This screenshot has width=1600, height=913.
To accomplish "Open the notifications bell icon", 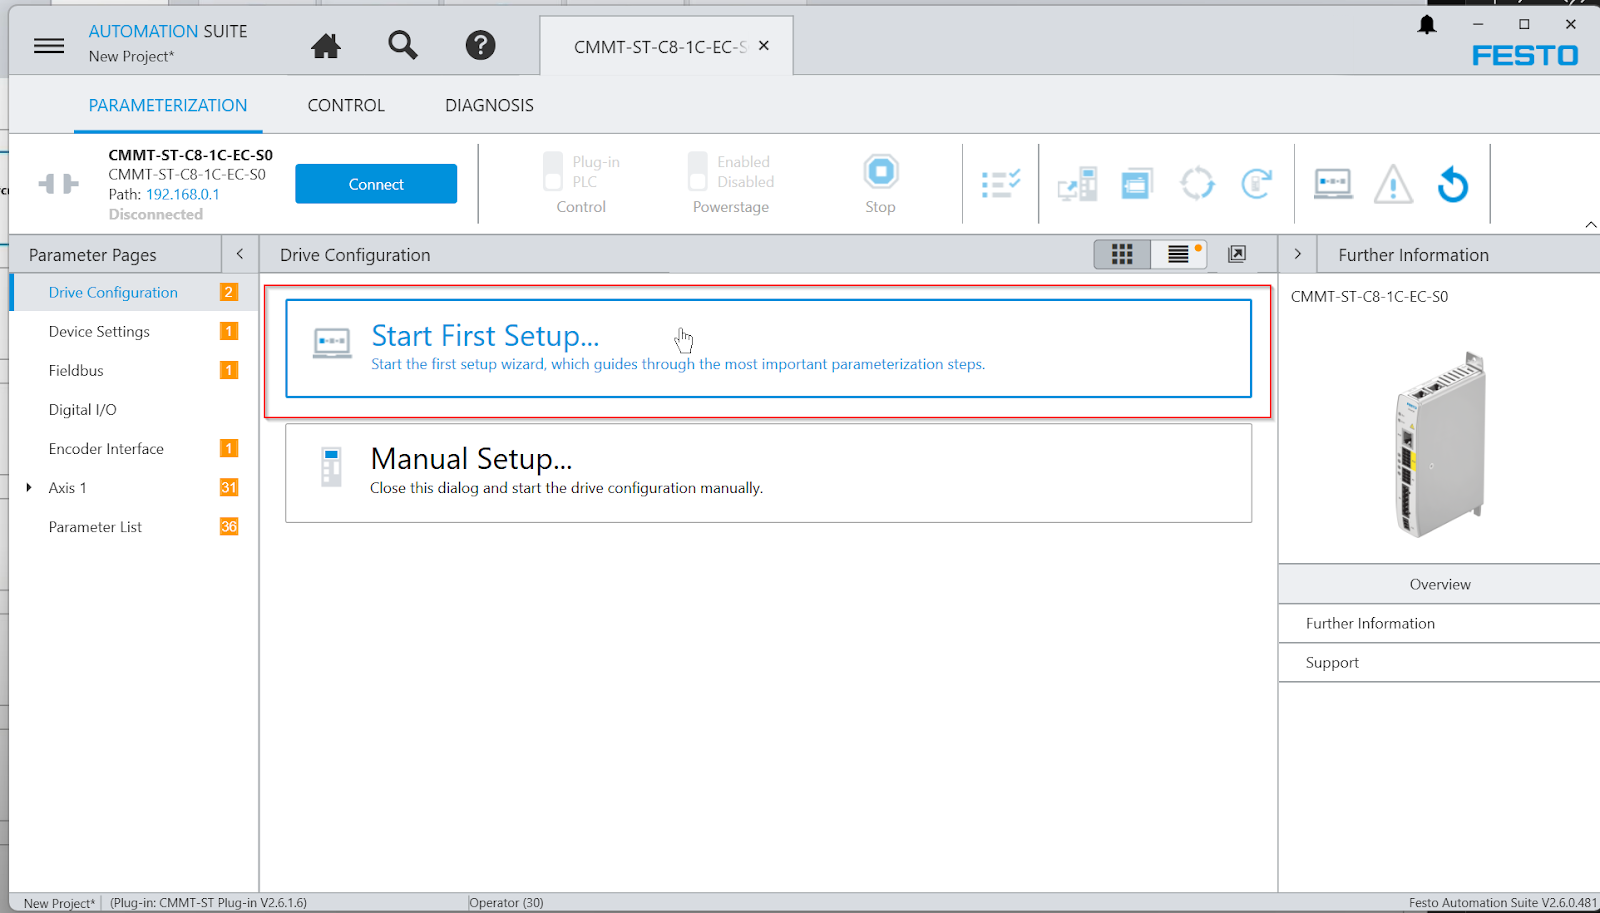I will (x=1427, y=25).
